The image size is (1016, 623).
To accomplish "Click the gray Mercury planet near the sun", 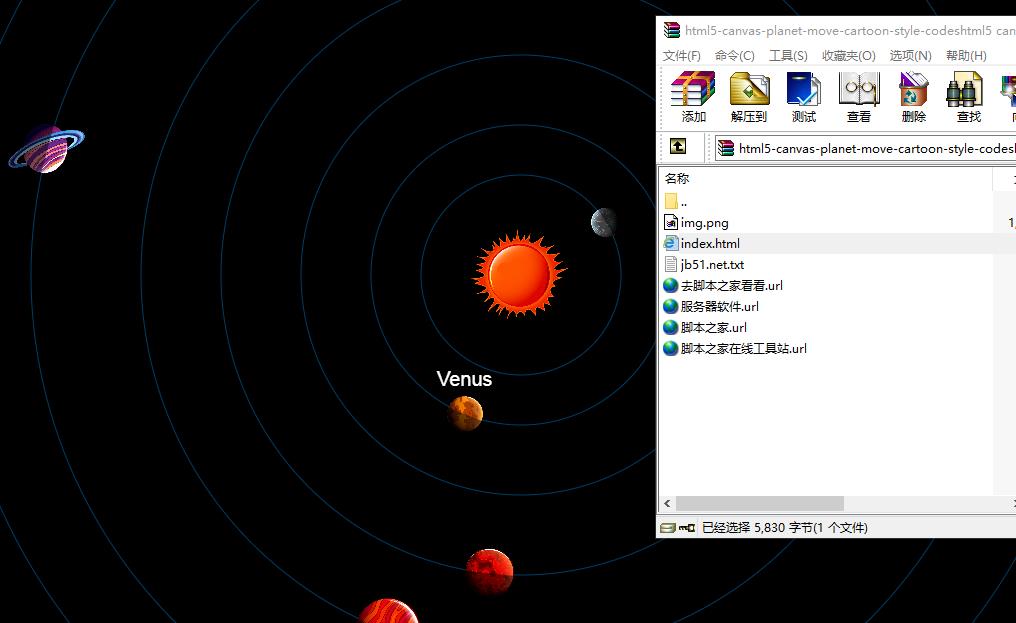I will pyautogui.click(x=603, y=222).
